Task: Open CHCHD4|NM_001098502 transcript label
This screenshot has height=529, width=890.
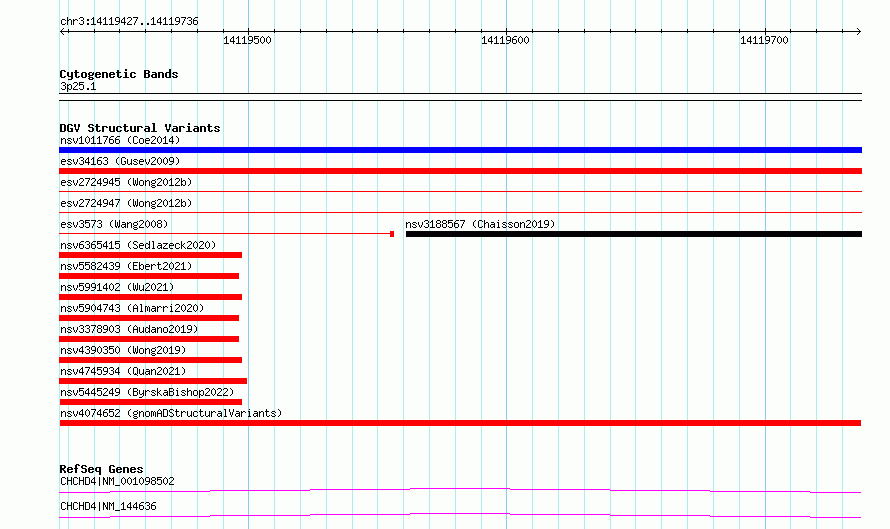Action: 117,481
